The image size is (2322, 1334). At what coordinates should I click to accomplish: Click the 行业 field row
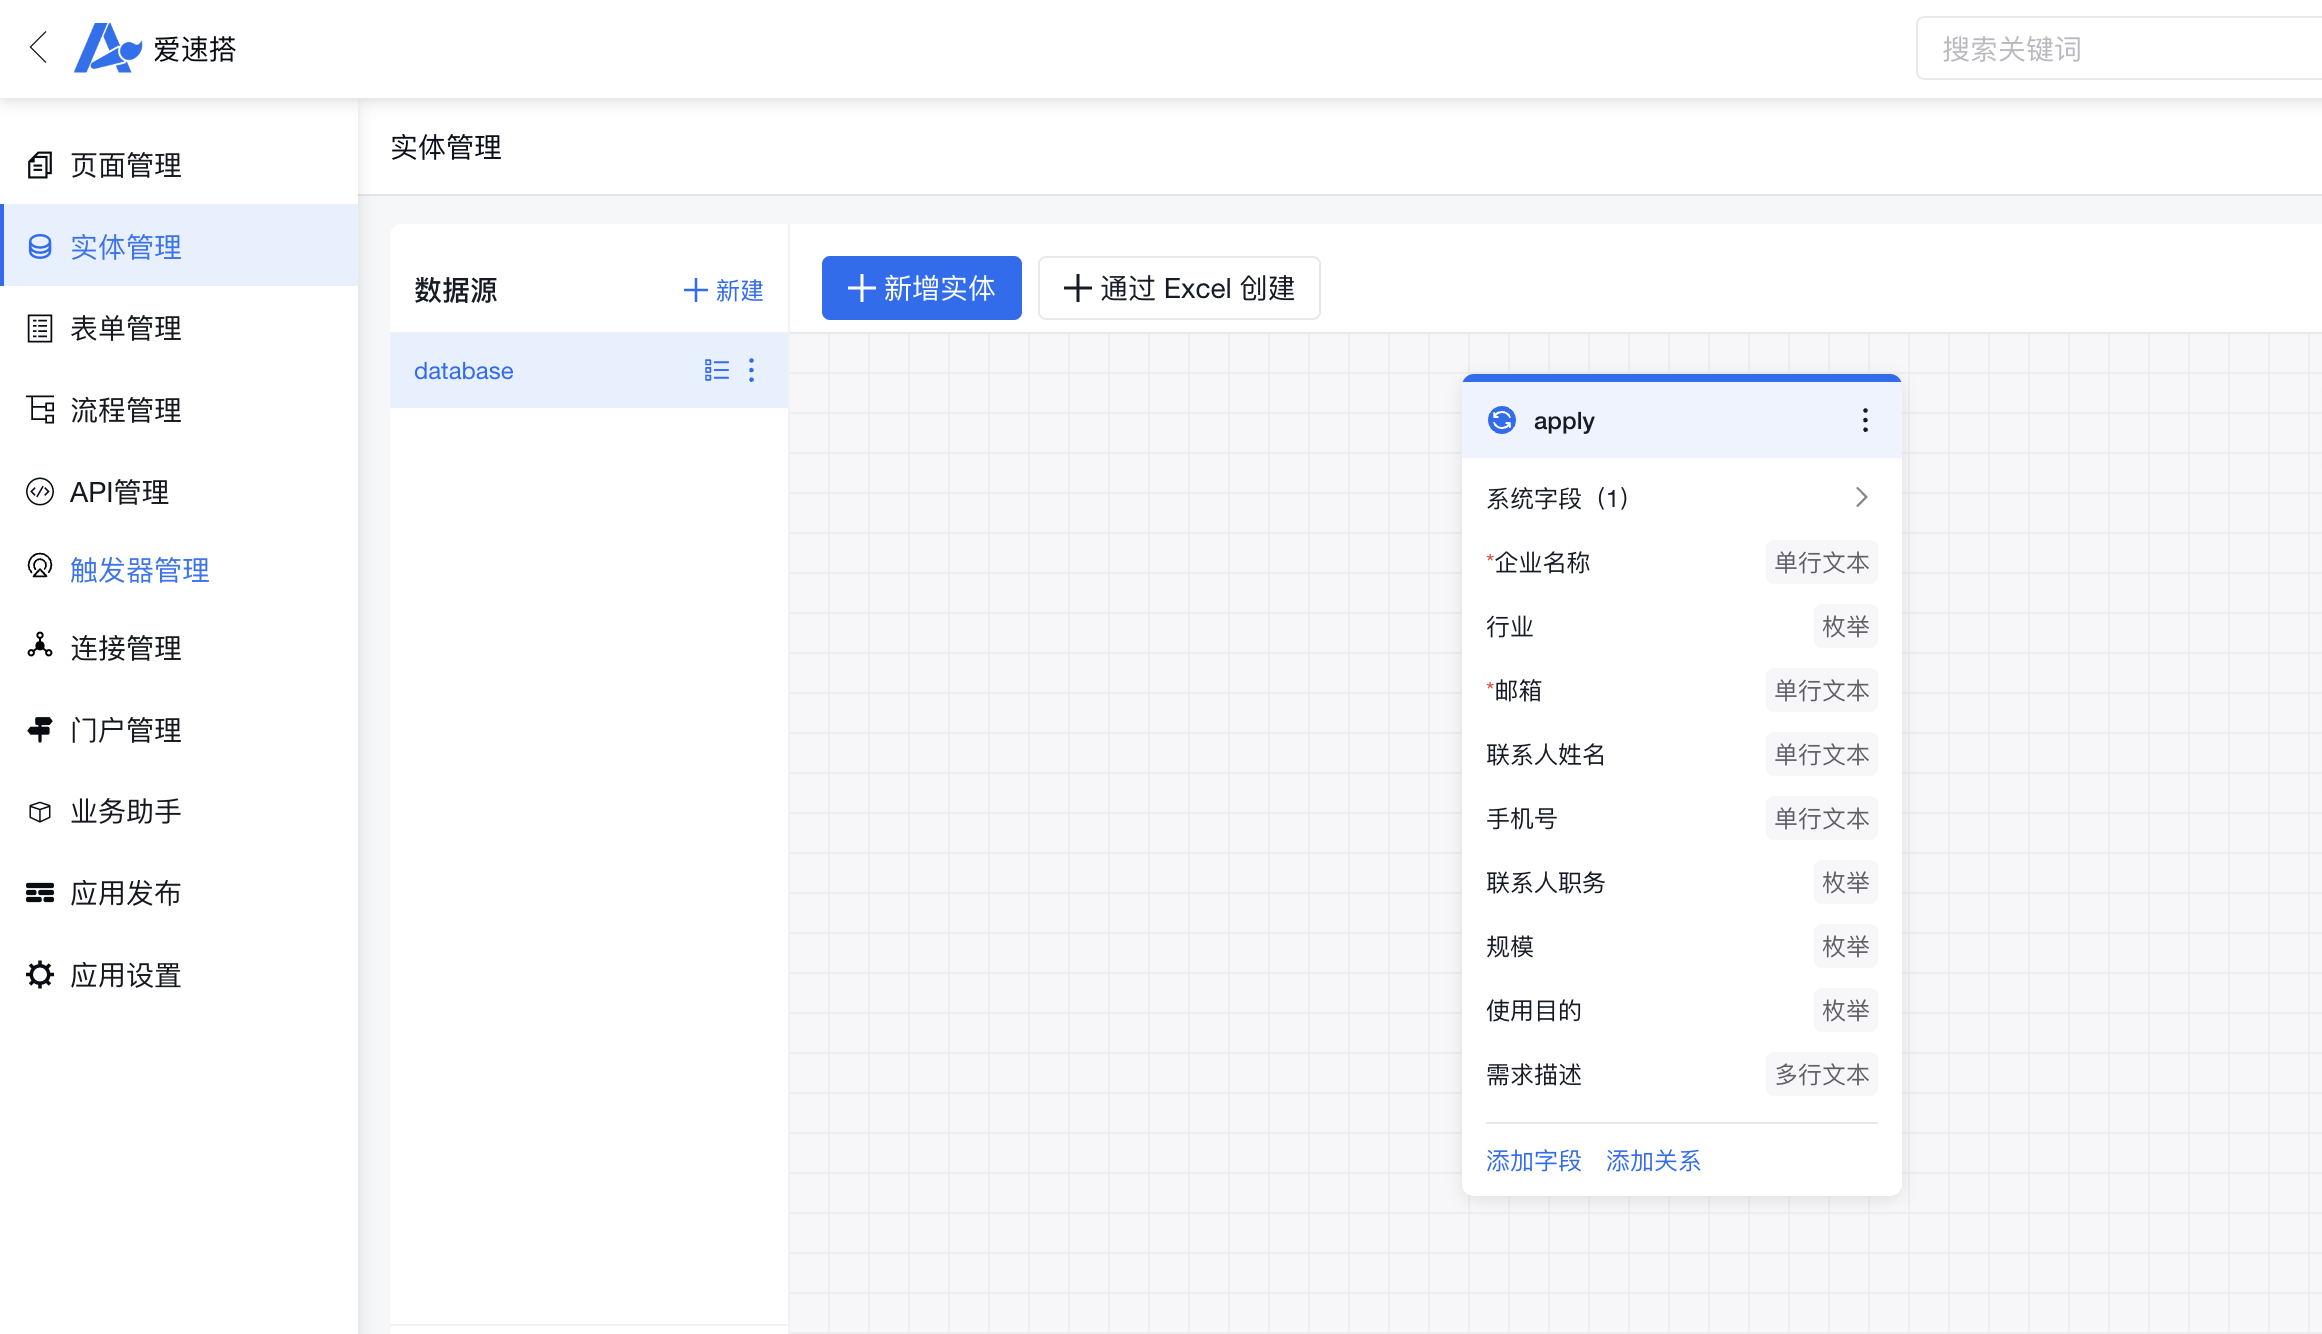tap(1682, 626)
